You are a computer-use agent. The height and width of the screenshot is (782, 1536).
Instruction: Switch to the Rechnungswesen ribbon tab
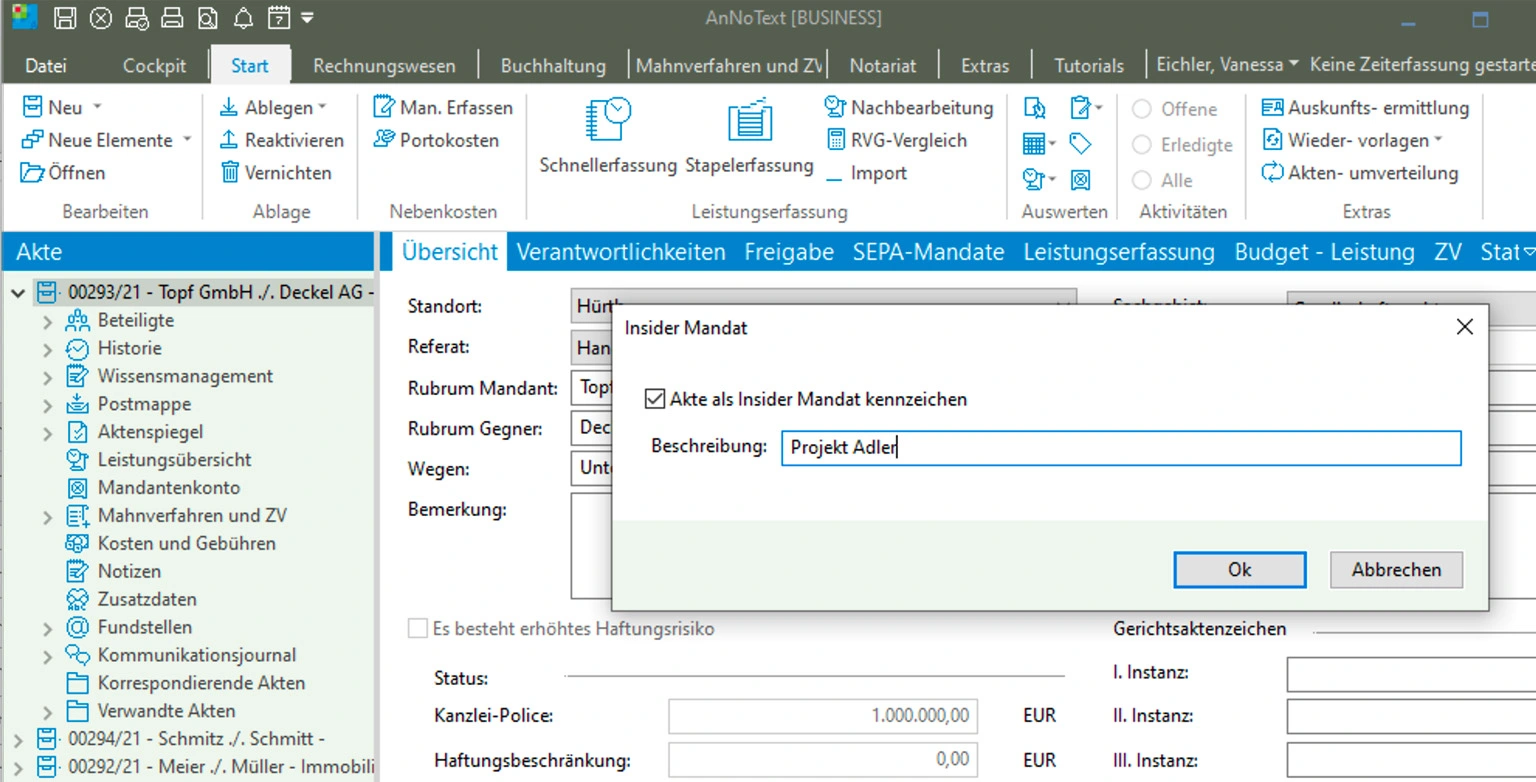coord(384,66)
